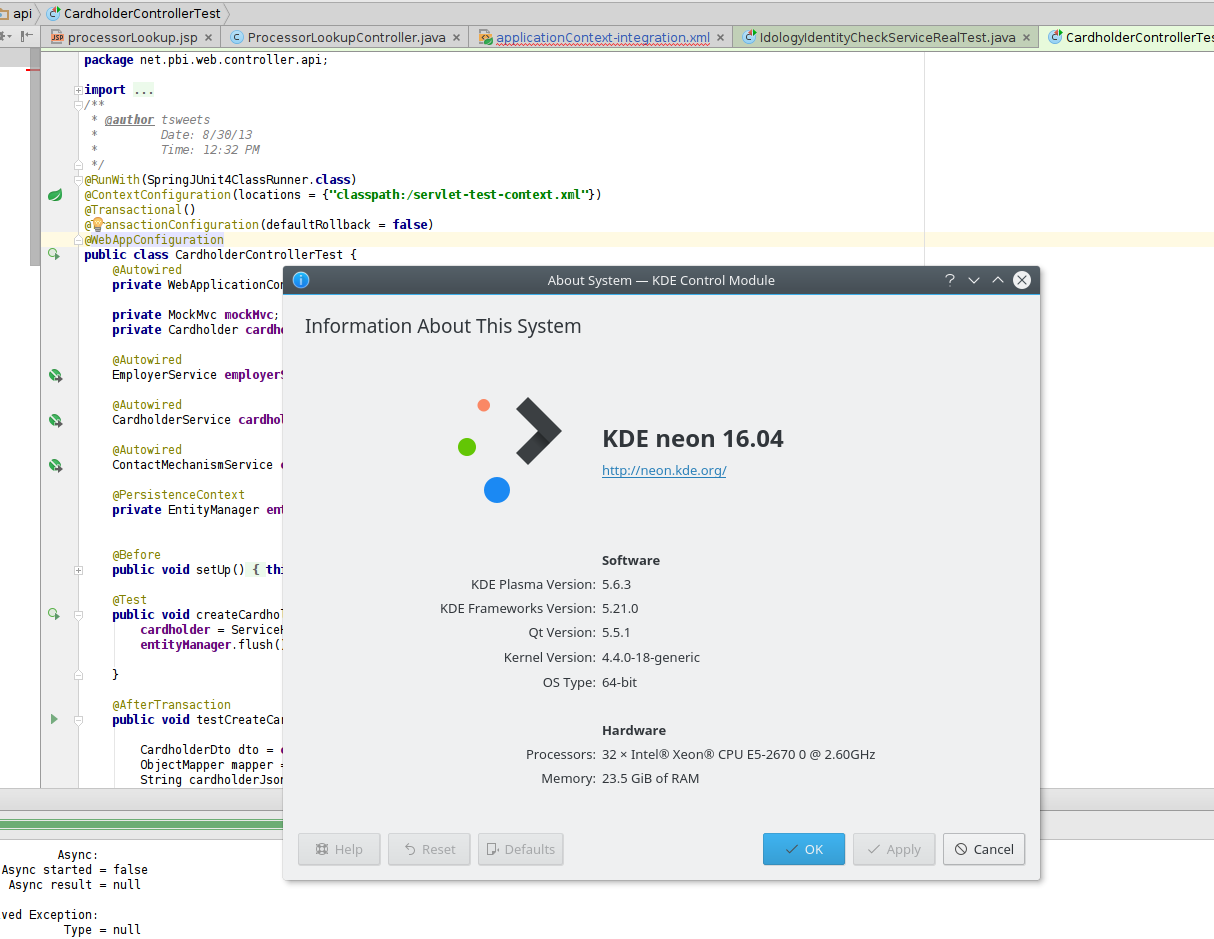Click the JSP file icon on the processorLookup.jsp tab
The image size is (1214, 939).
(57, 37)
